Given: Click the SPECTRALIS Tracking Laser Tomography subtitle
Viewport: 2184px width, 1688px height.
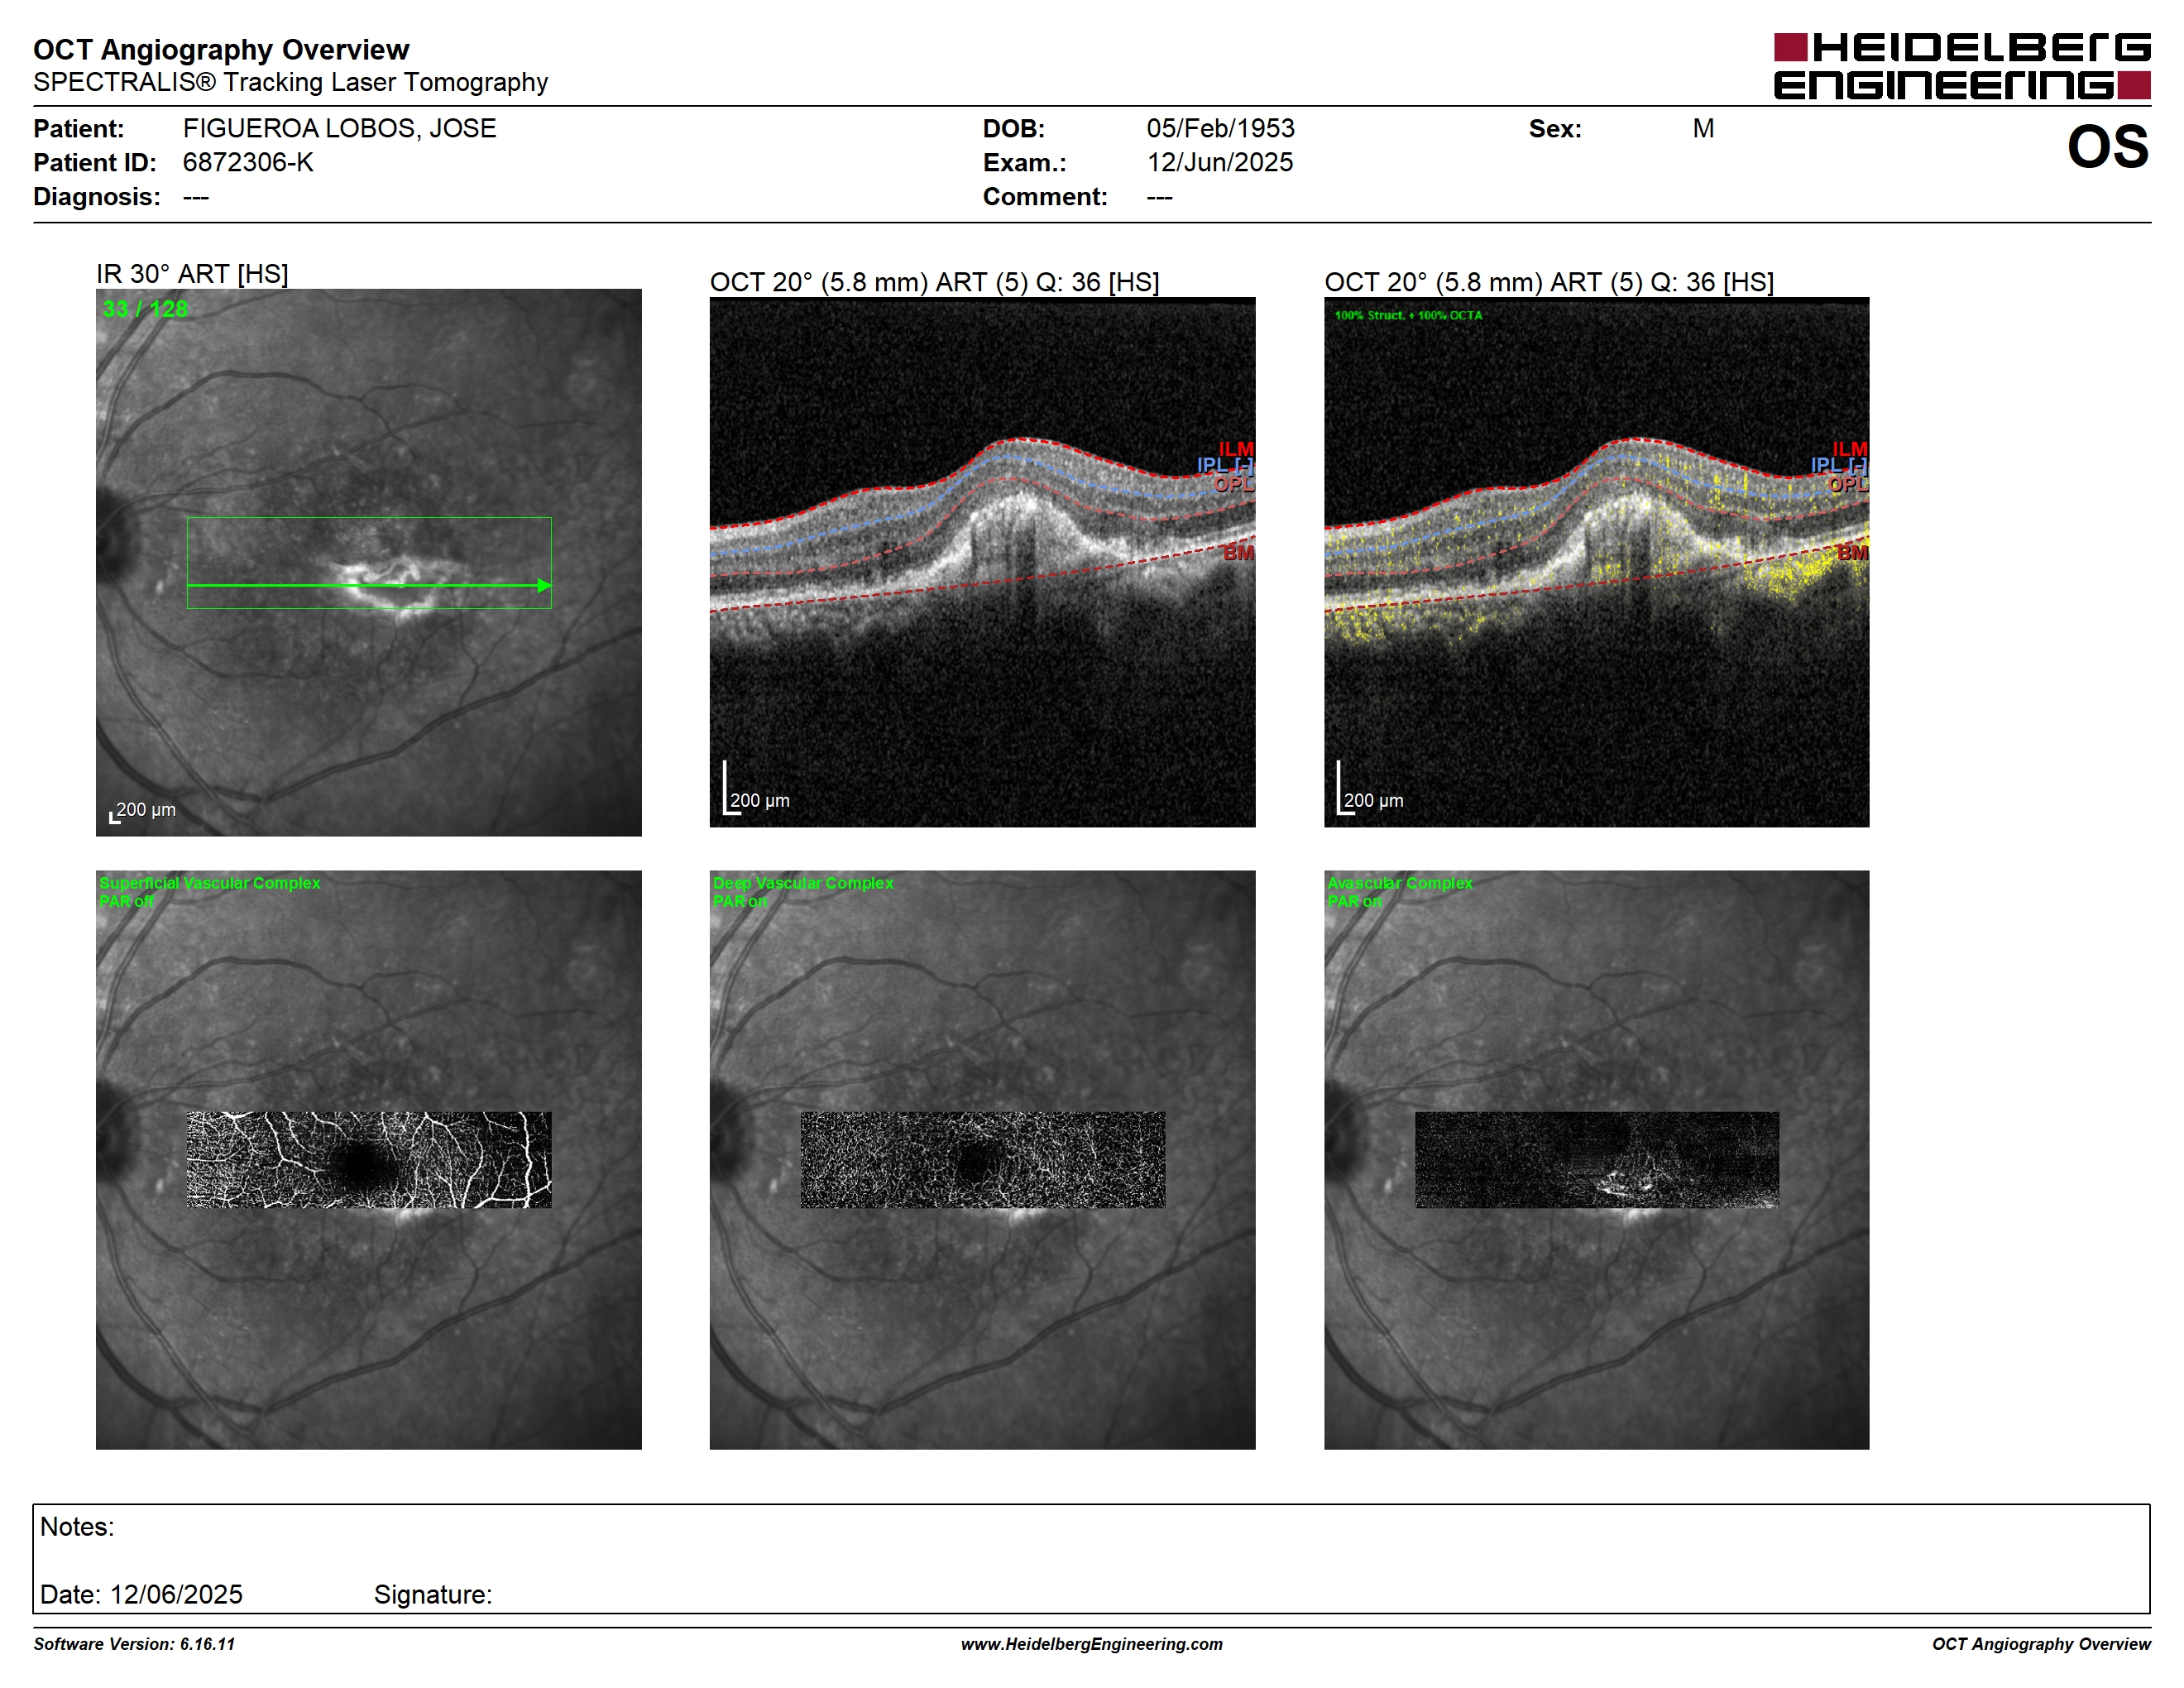Looking at the screenshot, I should tap(290, 82).
